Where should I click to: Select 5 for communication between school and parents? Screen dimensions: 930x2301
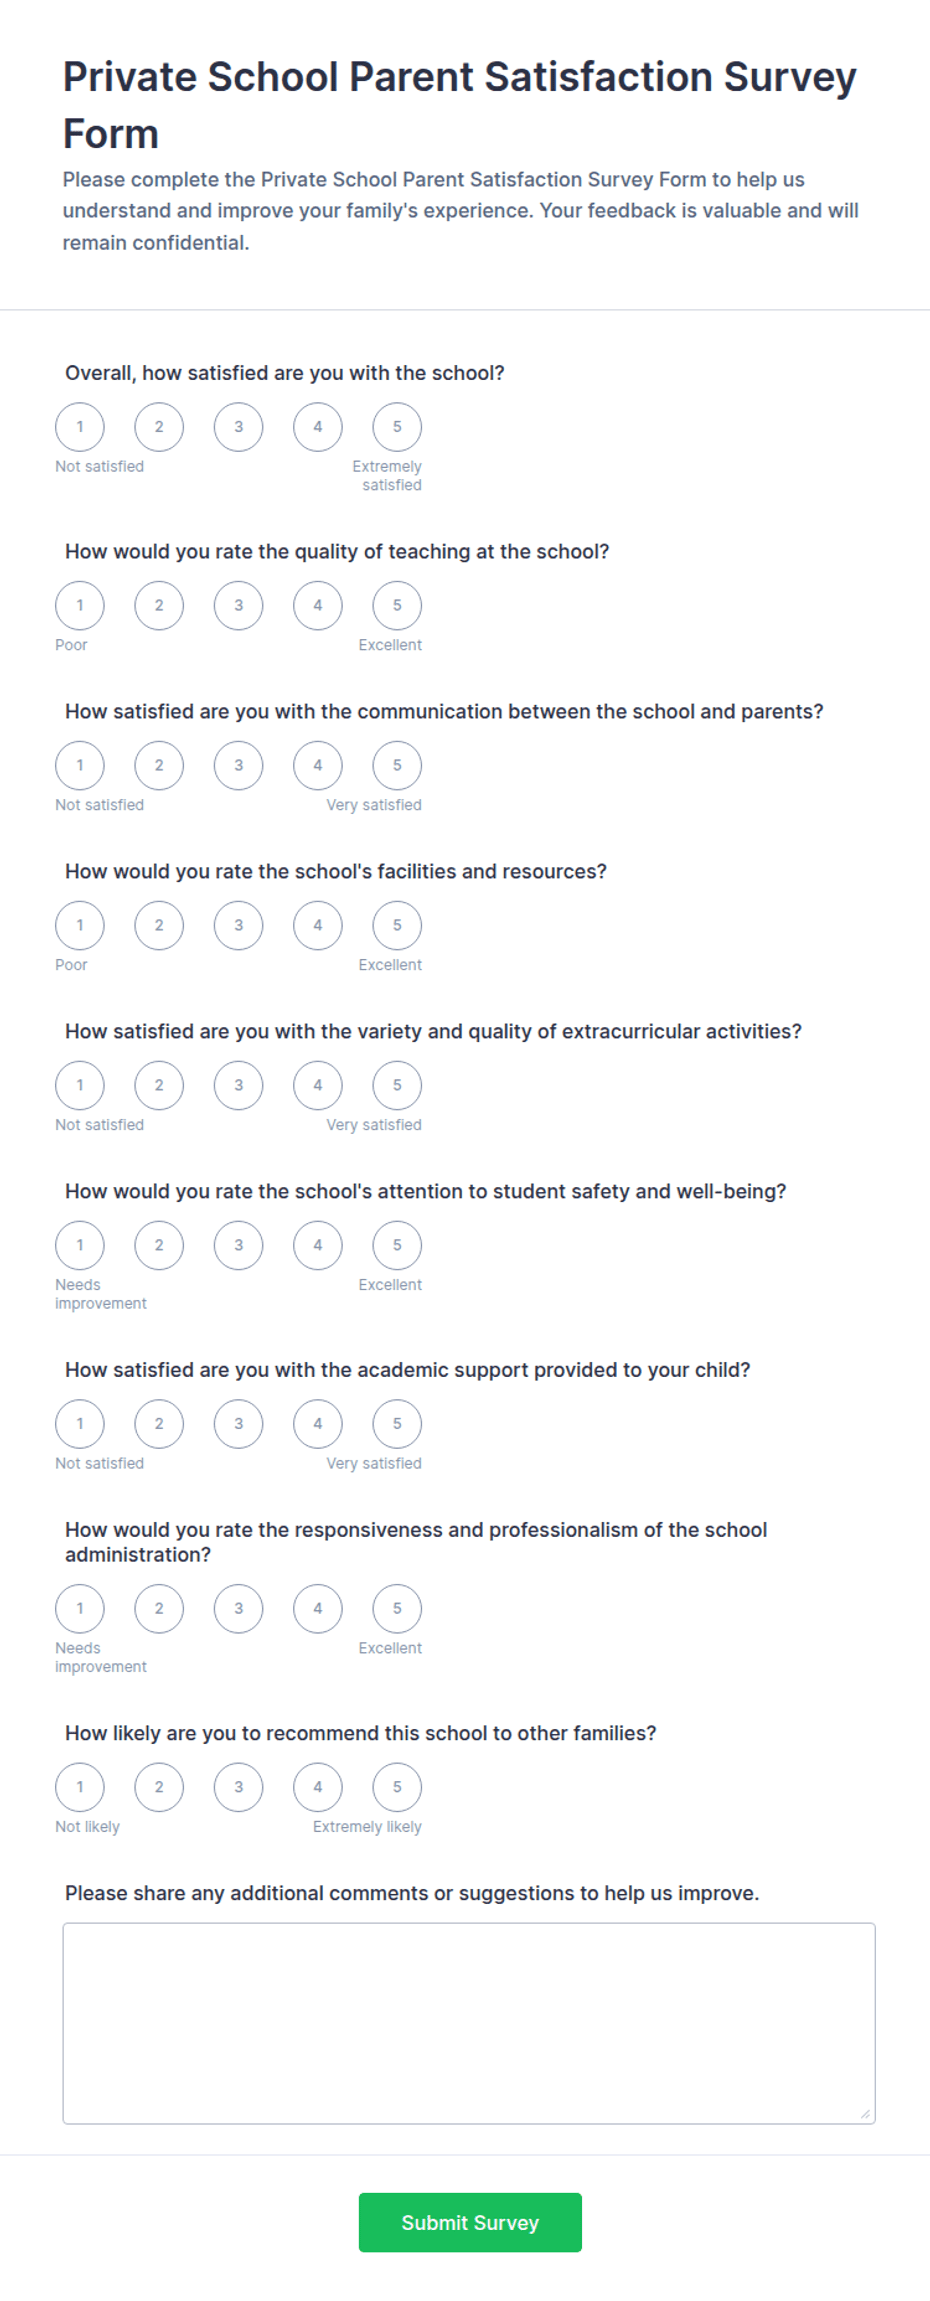[x=397, y=766]
